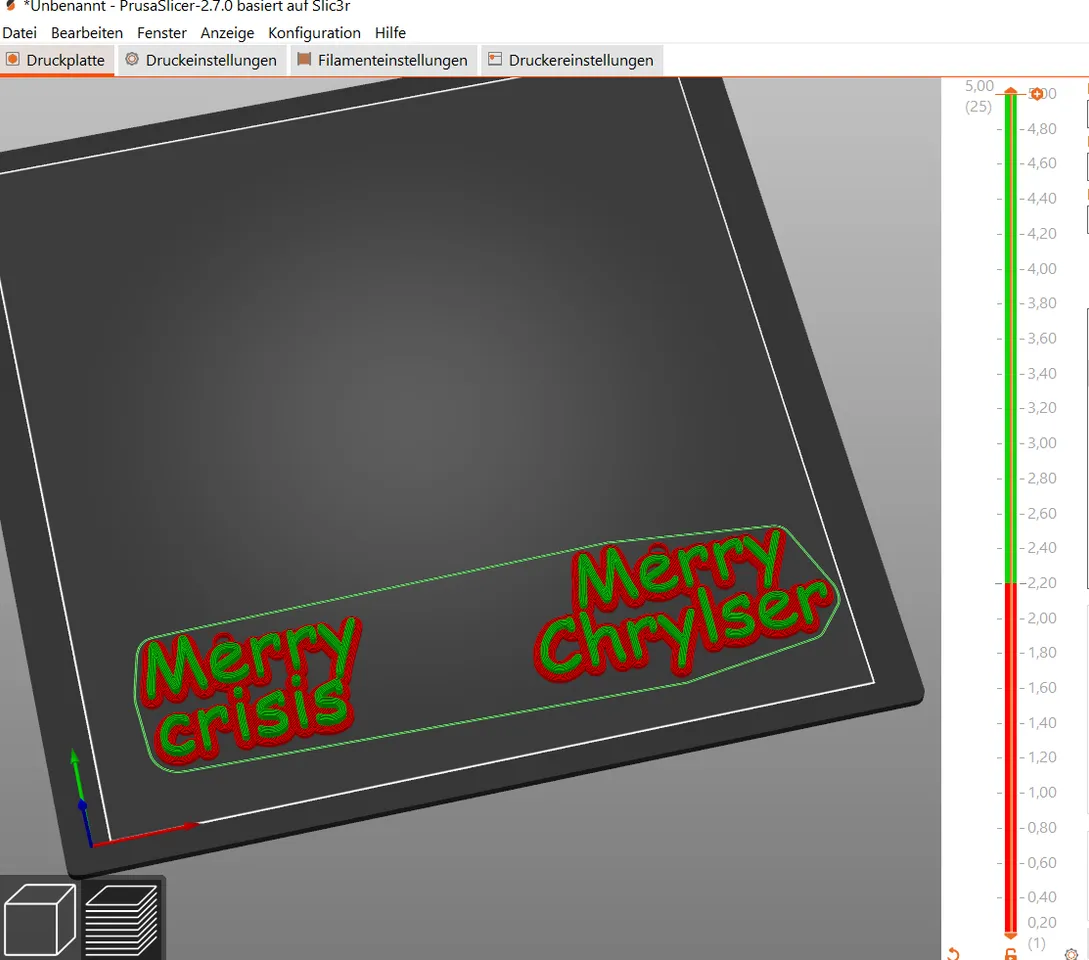Click the PrusaSlicer logo in the title bar

coord(10,6)
